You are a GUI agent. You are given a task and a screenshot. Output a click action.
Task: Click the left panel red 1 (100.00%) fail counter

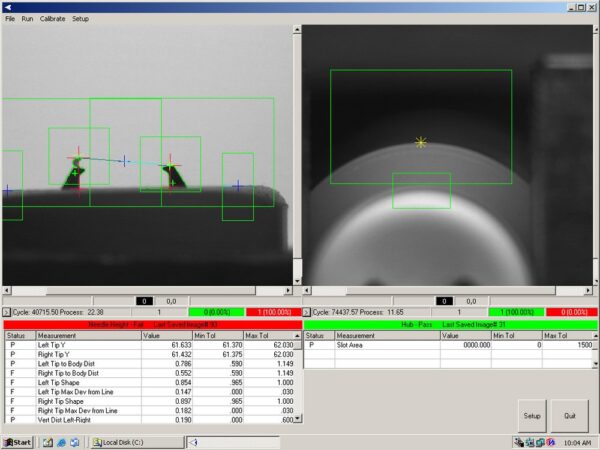pyautogui.click(x=274, y=312)
